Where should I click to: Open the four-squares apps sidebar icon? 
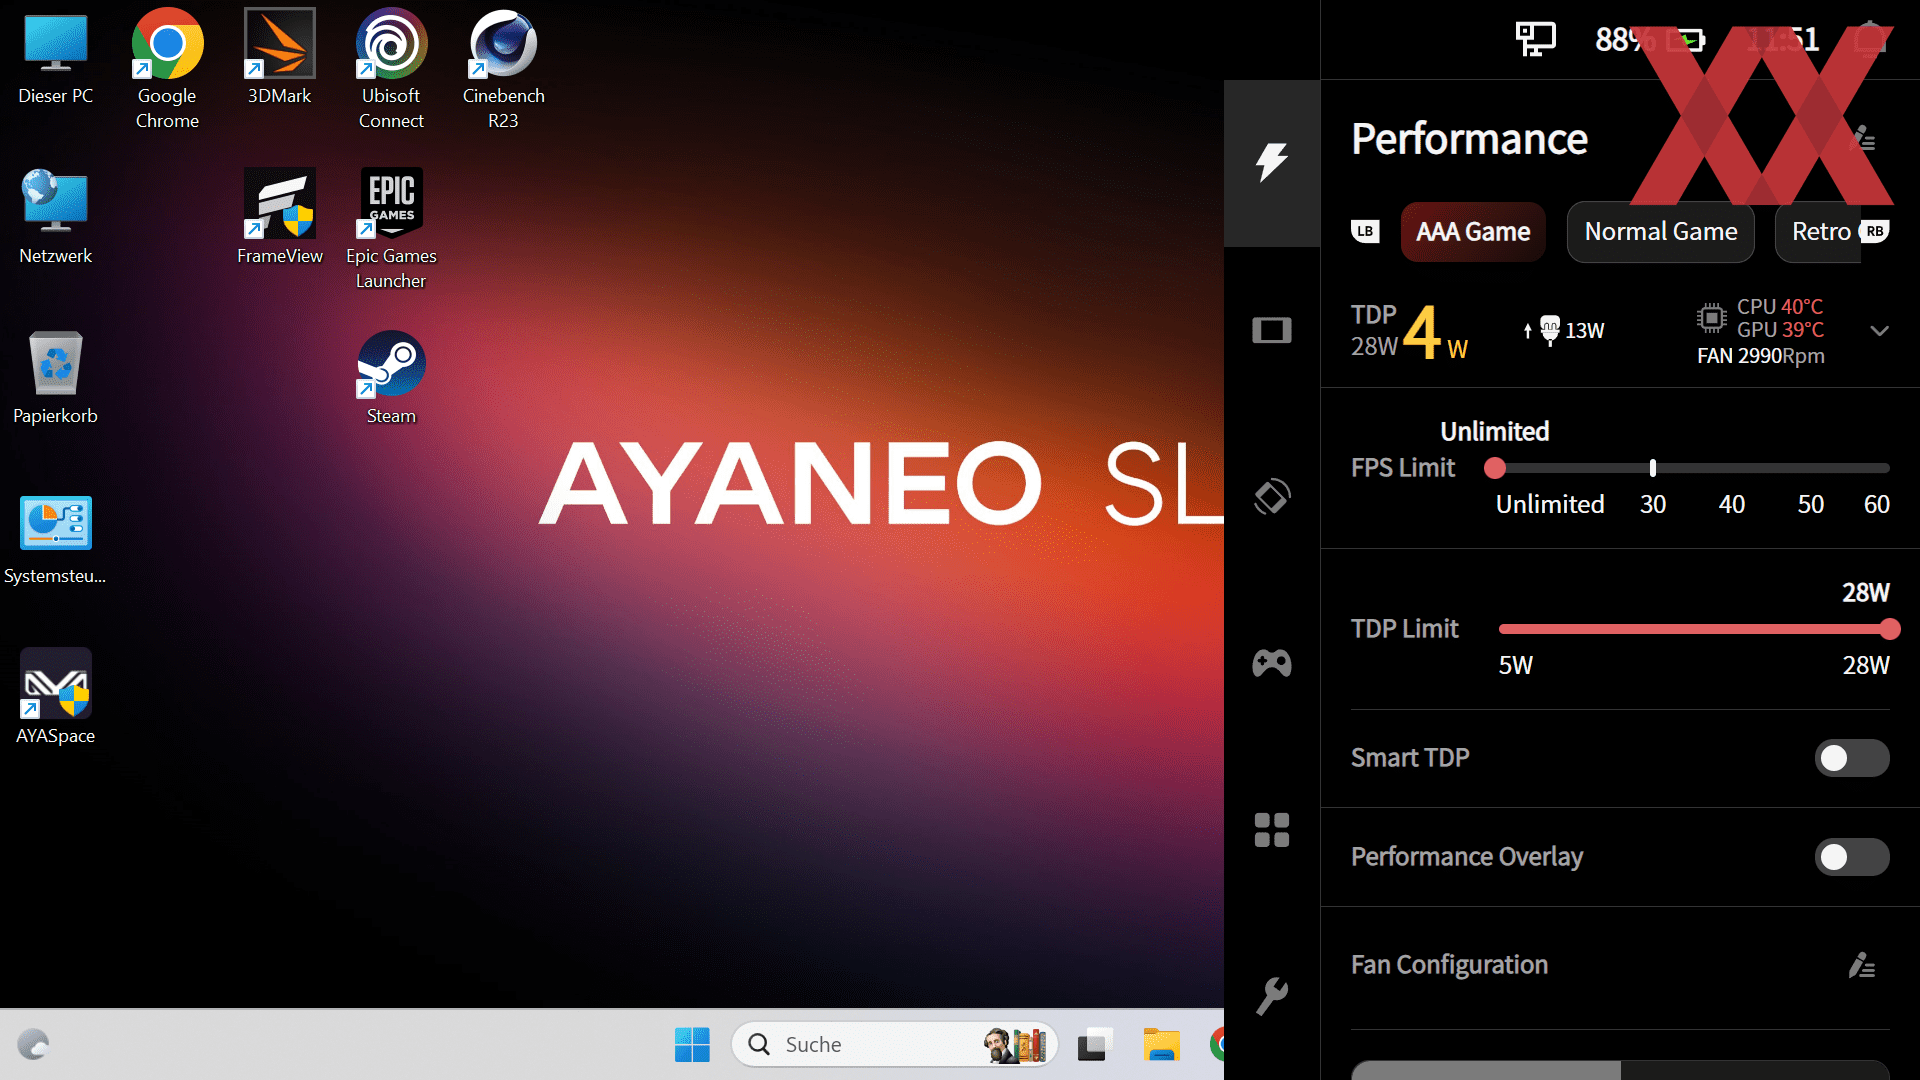coord(1272,830)
